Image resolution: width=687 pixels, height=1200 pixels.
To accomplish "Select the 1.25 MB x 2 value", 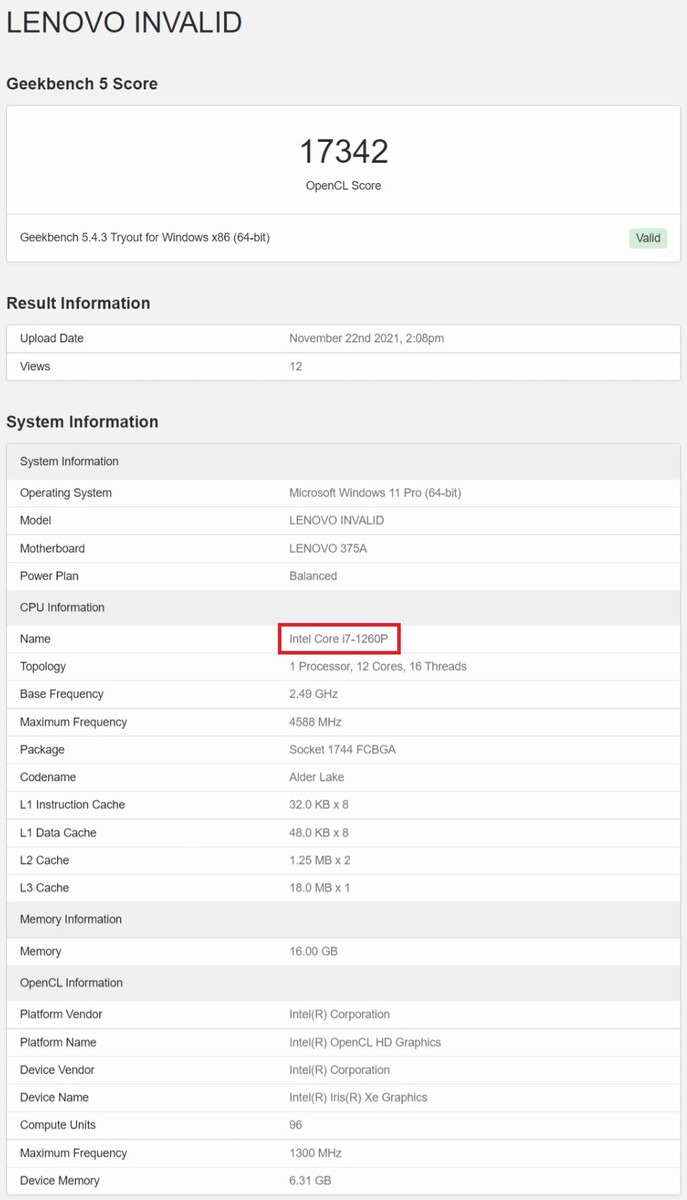I will pyautogui.click(x=320, y=860).
